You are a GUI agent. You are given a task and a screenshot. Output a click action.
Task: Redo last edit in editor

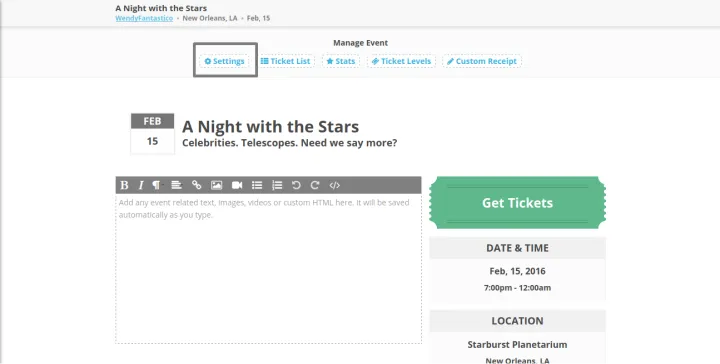pyautogui.click(x=315, y=185)
